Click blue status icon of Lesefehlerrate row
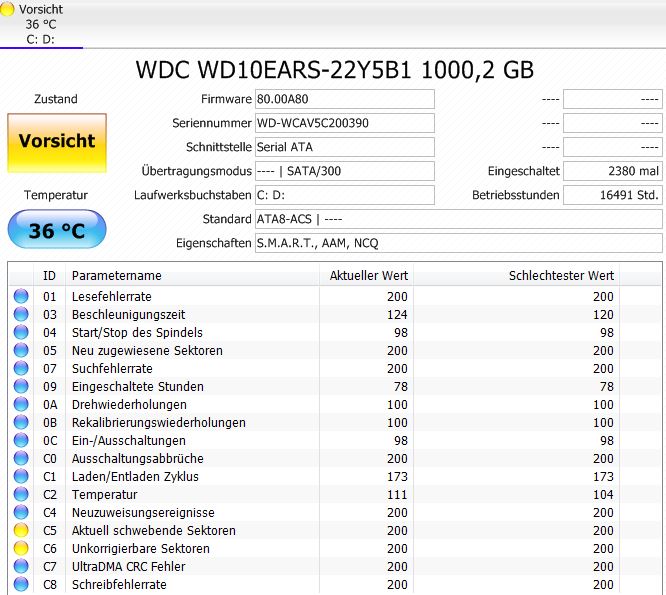666x595 pixels. click(x=21, y=296)
